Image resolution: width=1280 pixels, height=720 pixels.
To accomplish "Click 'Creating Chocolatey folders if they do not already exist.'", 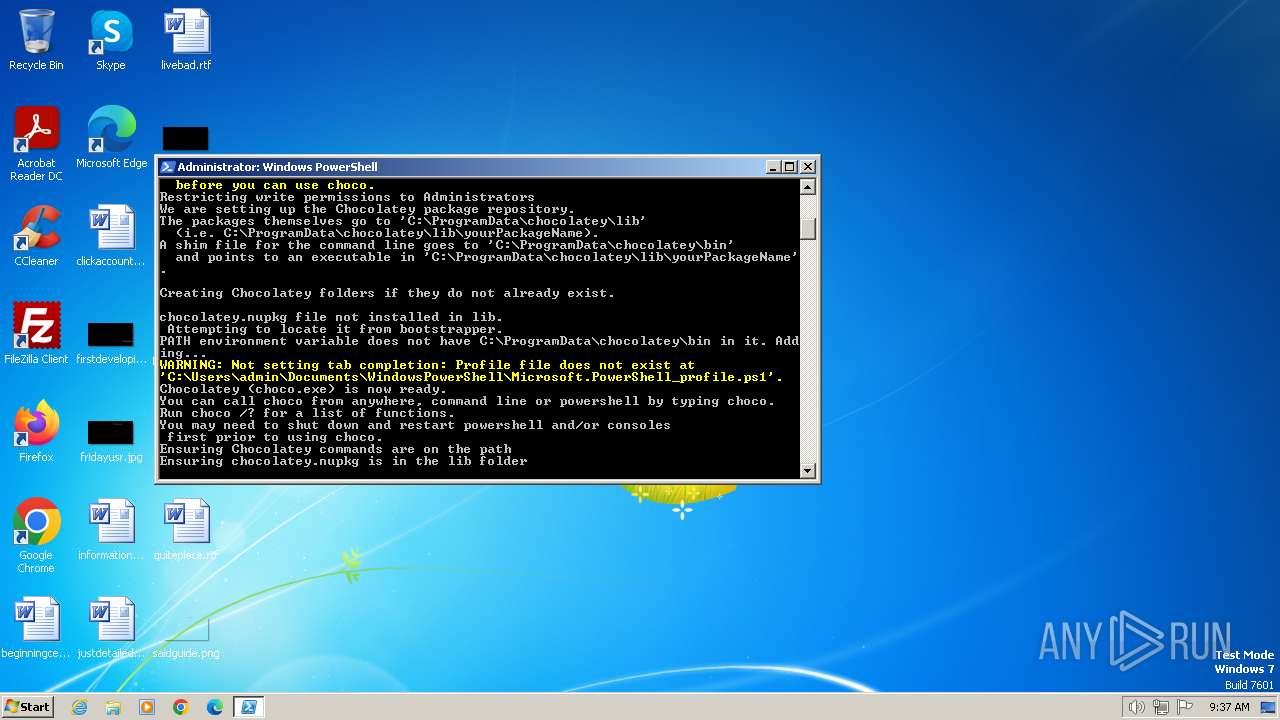I will point(387,293).
